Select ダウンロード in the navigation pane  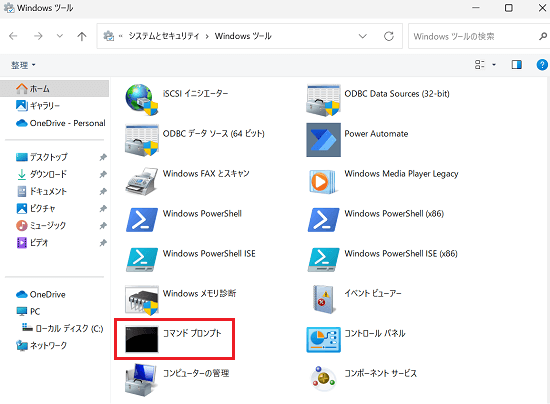pyautogui.click(x=48, y=174)
